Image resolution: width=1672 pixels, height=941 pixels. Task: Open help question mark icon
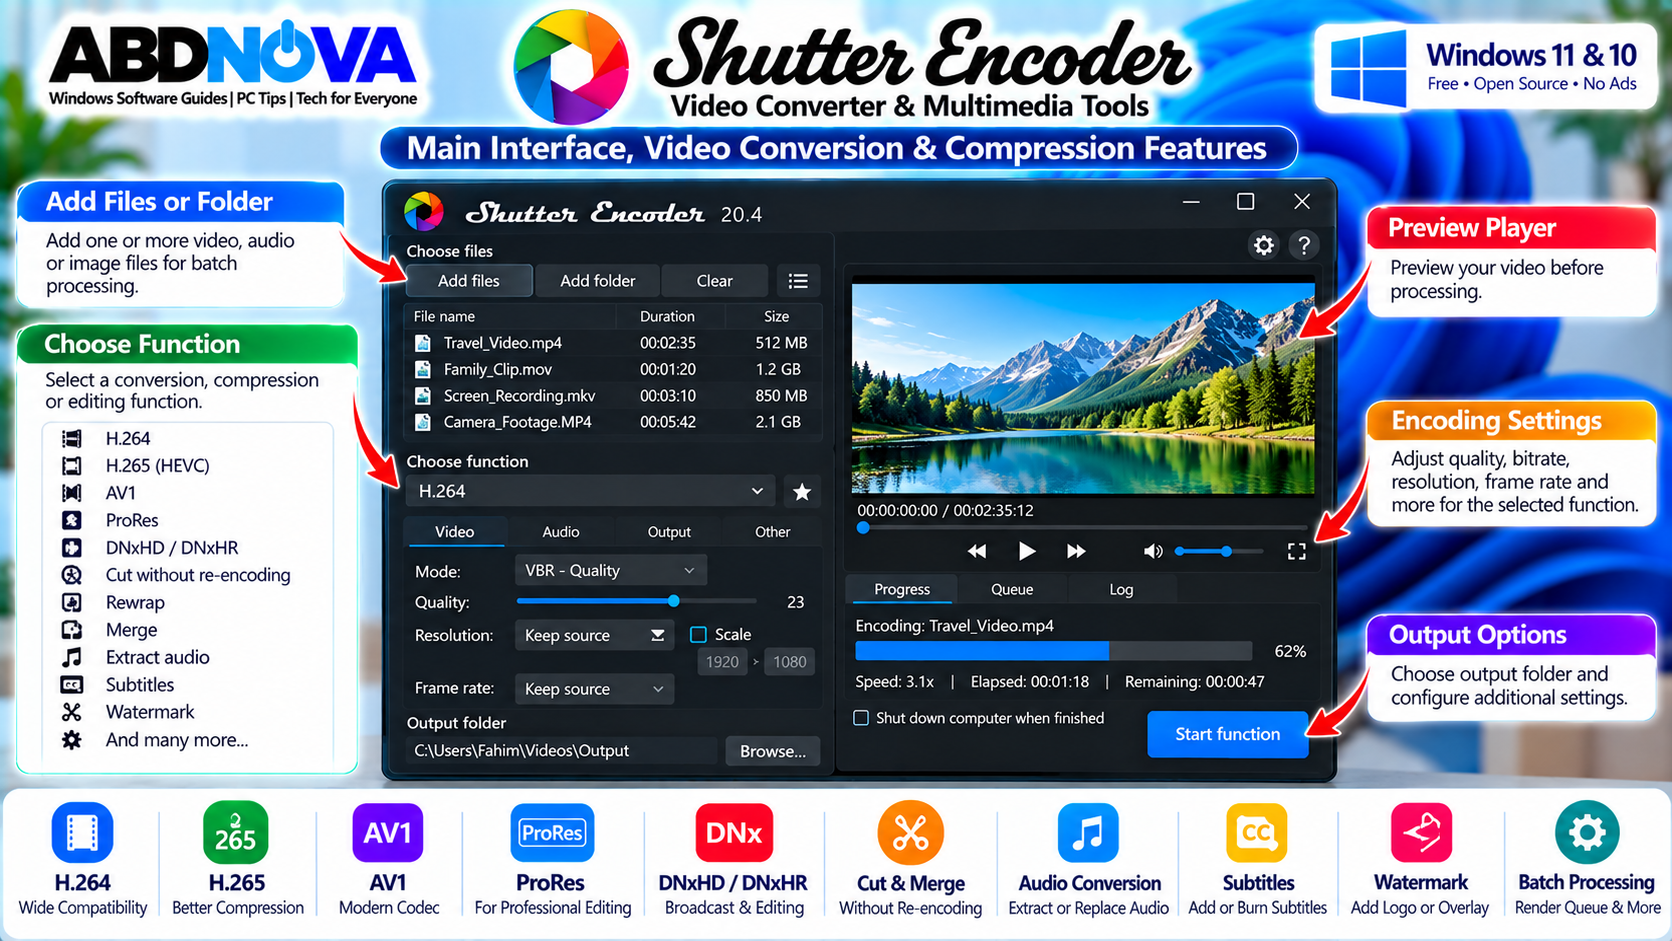pos(1304,245)
